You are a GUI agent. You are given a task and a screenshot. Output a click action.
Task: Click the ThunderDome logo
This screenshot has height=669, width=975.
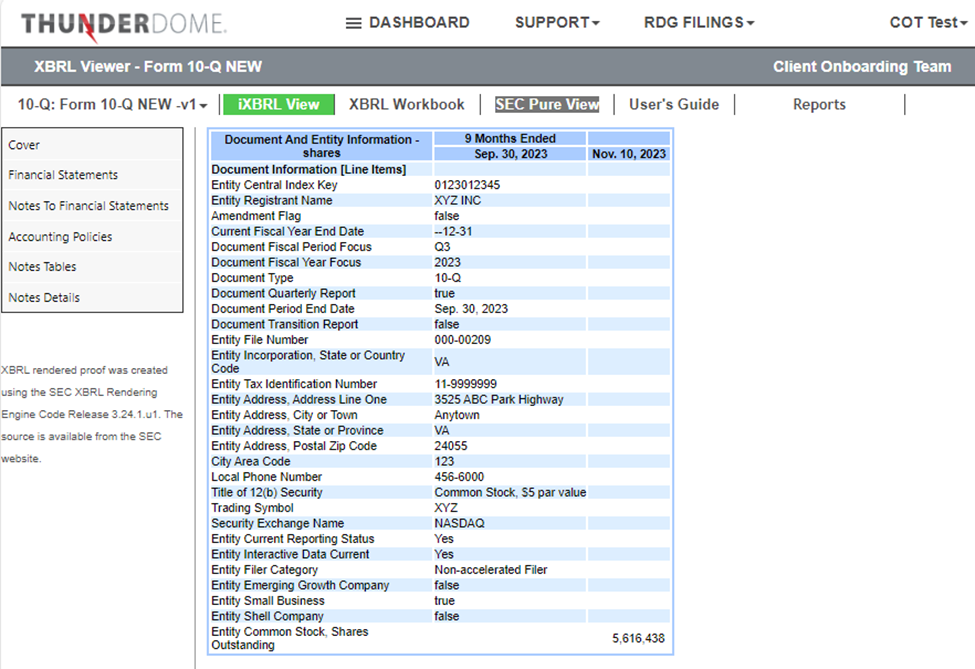pyautogui.click(x=123, y=24)
